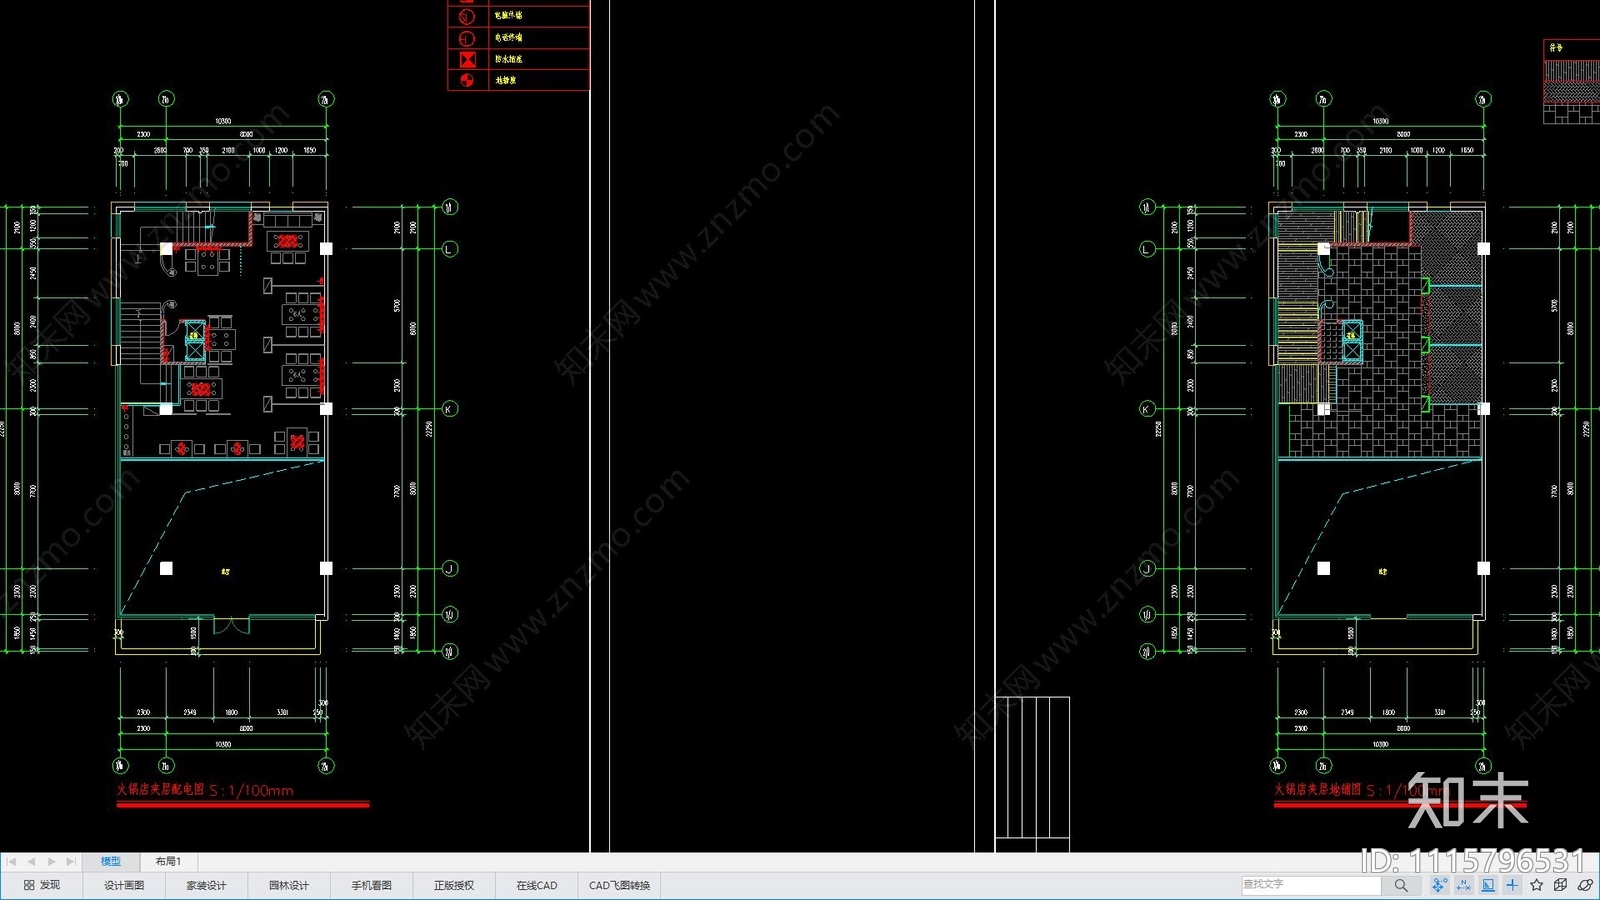Go to previous layout tab arrow
Viewport: 1600px width, 900px height.
point(31,861)
